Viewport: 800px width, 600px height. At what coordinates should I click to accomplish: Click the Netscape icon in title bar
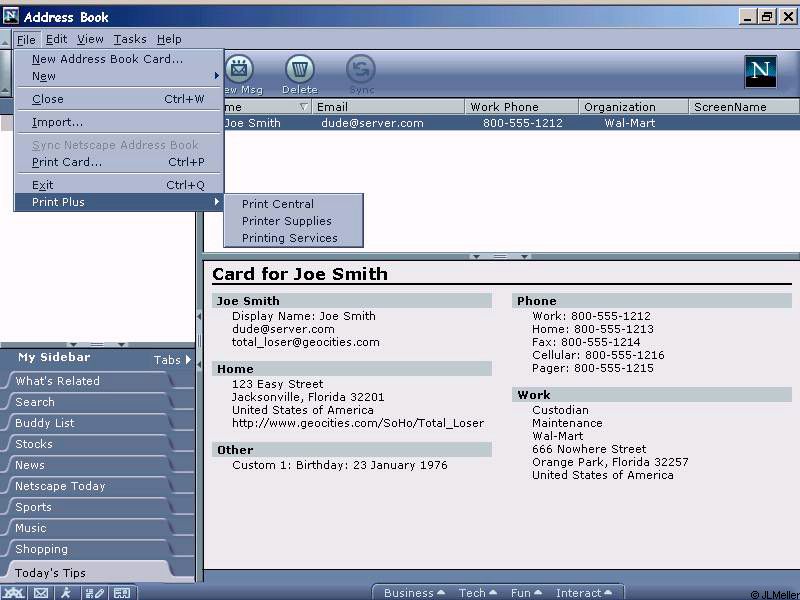tap(11, 16)
